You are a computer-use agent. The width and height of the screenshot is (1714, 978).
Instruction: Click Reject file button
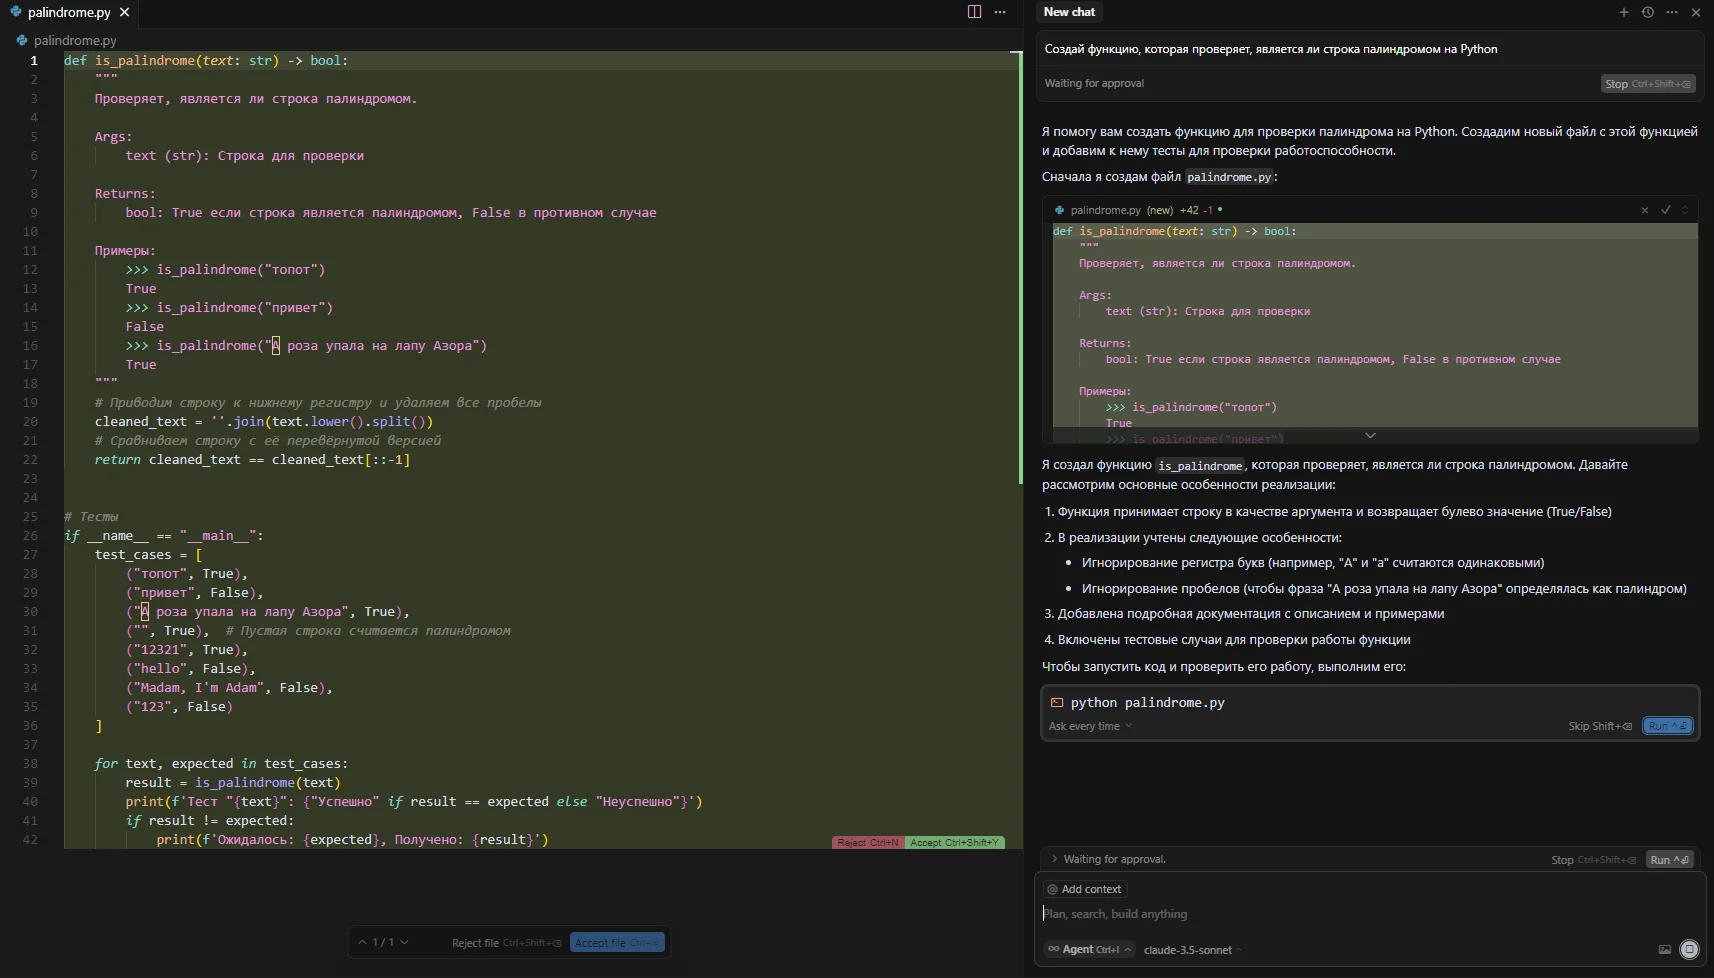tap(506, 943)
